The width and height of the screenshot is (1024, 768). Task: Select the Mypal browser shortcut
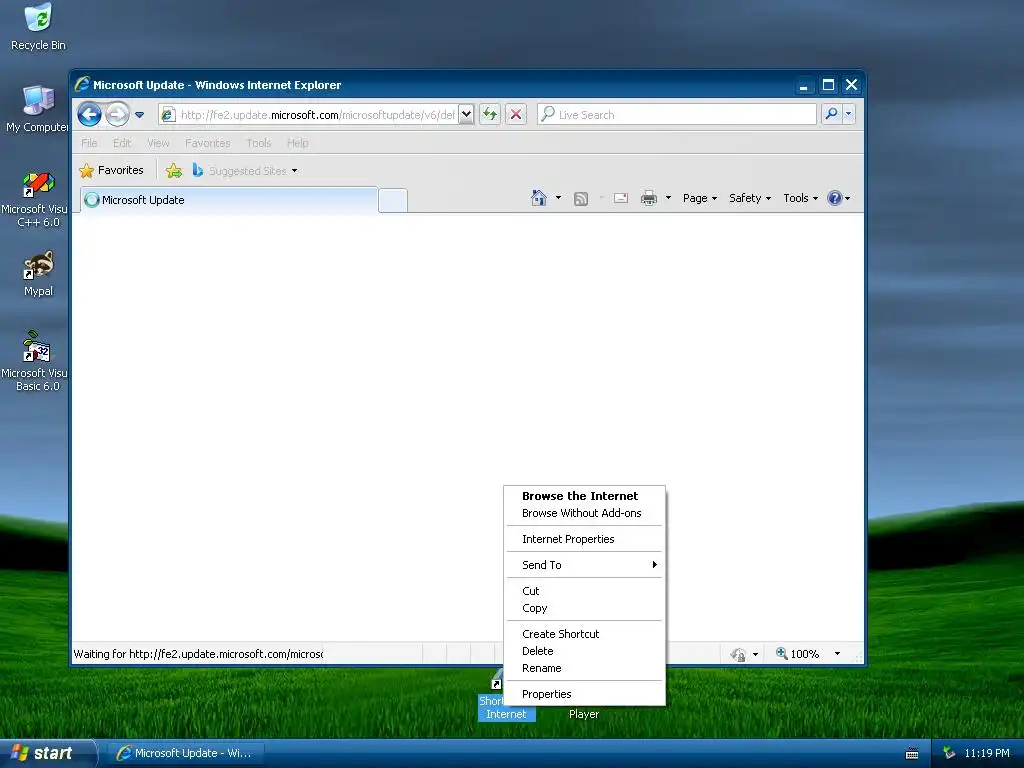pos(38,274)
